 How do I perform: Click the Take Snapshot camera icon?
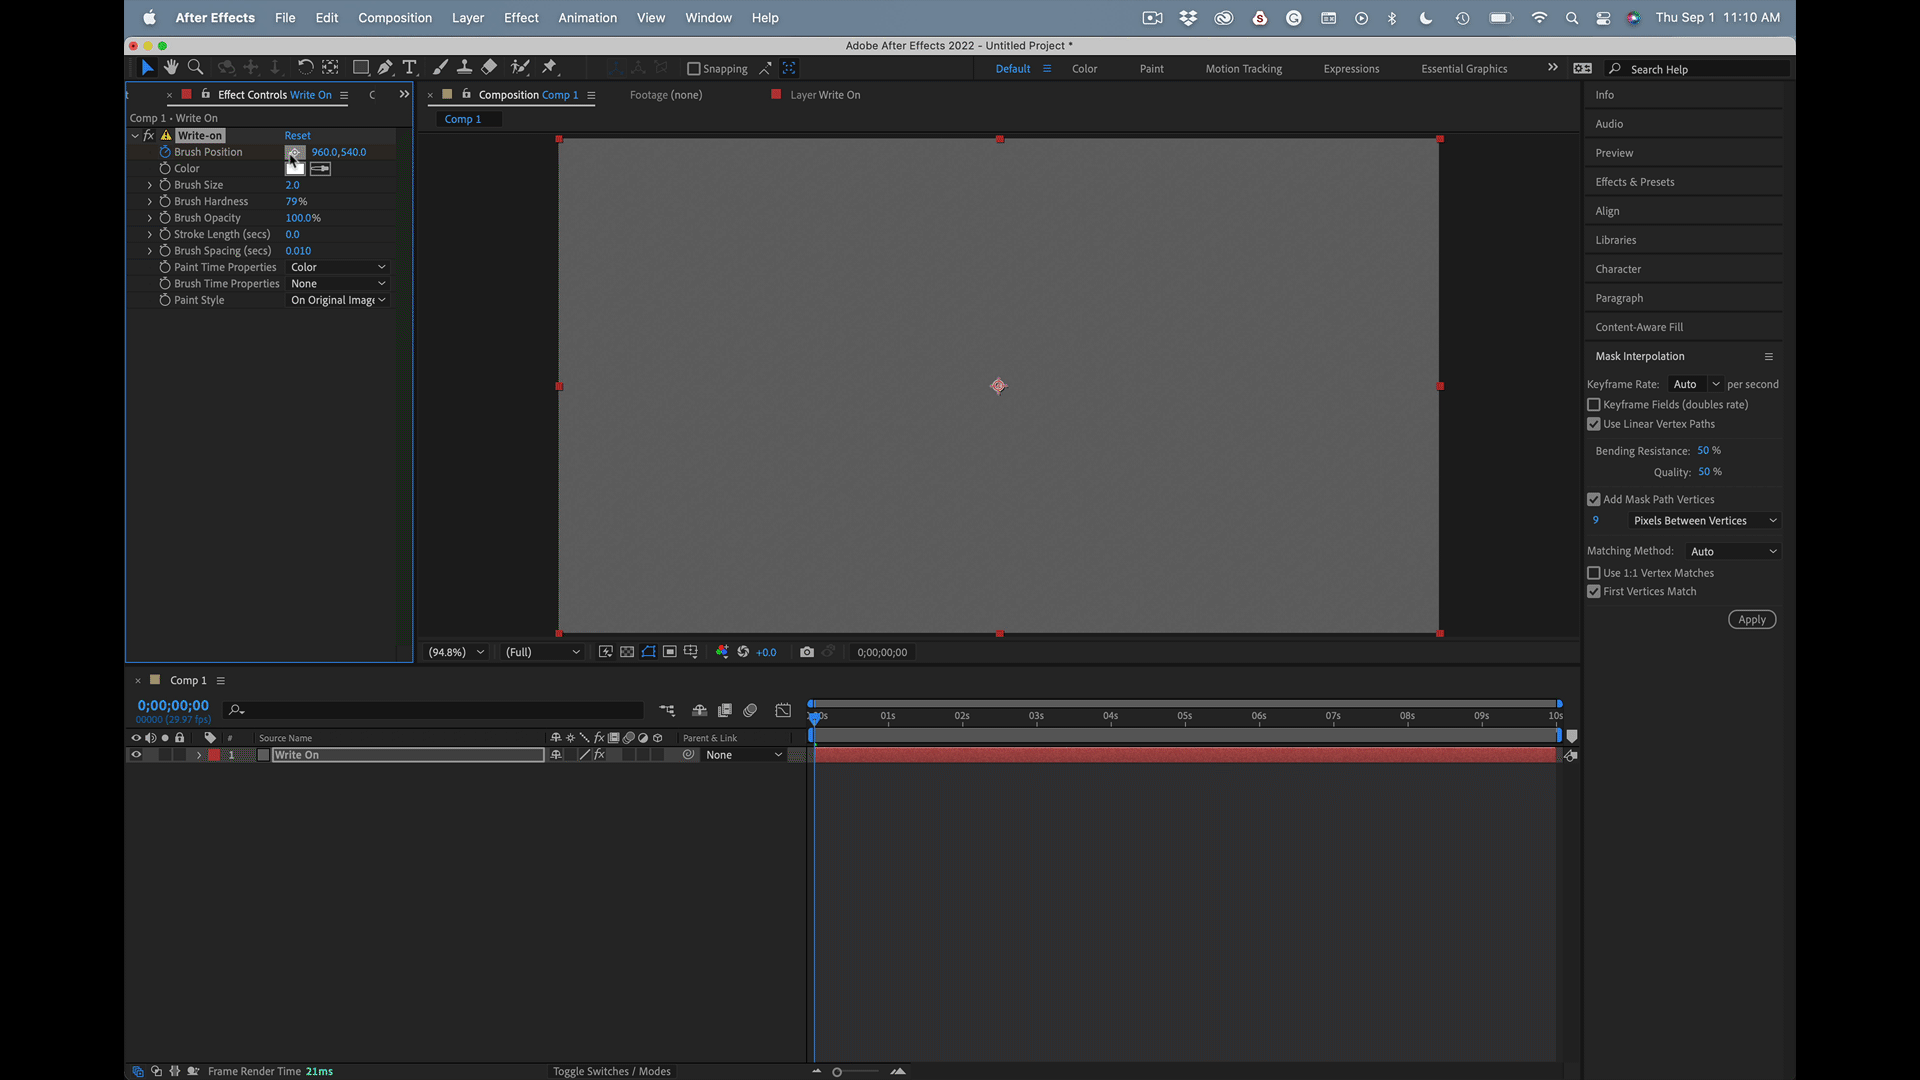(x=807, y=652)
